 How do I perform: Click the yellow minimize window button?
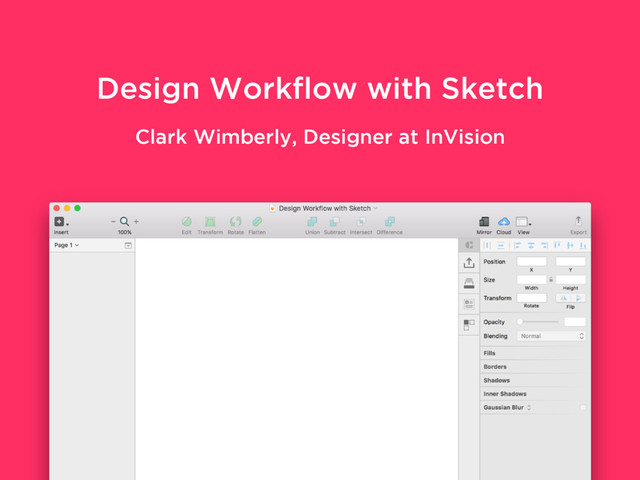[67, 208]
